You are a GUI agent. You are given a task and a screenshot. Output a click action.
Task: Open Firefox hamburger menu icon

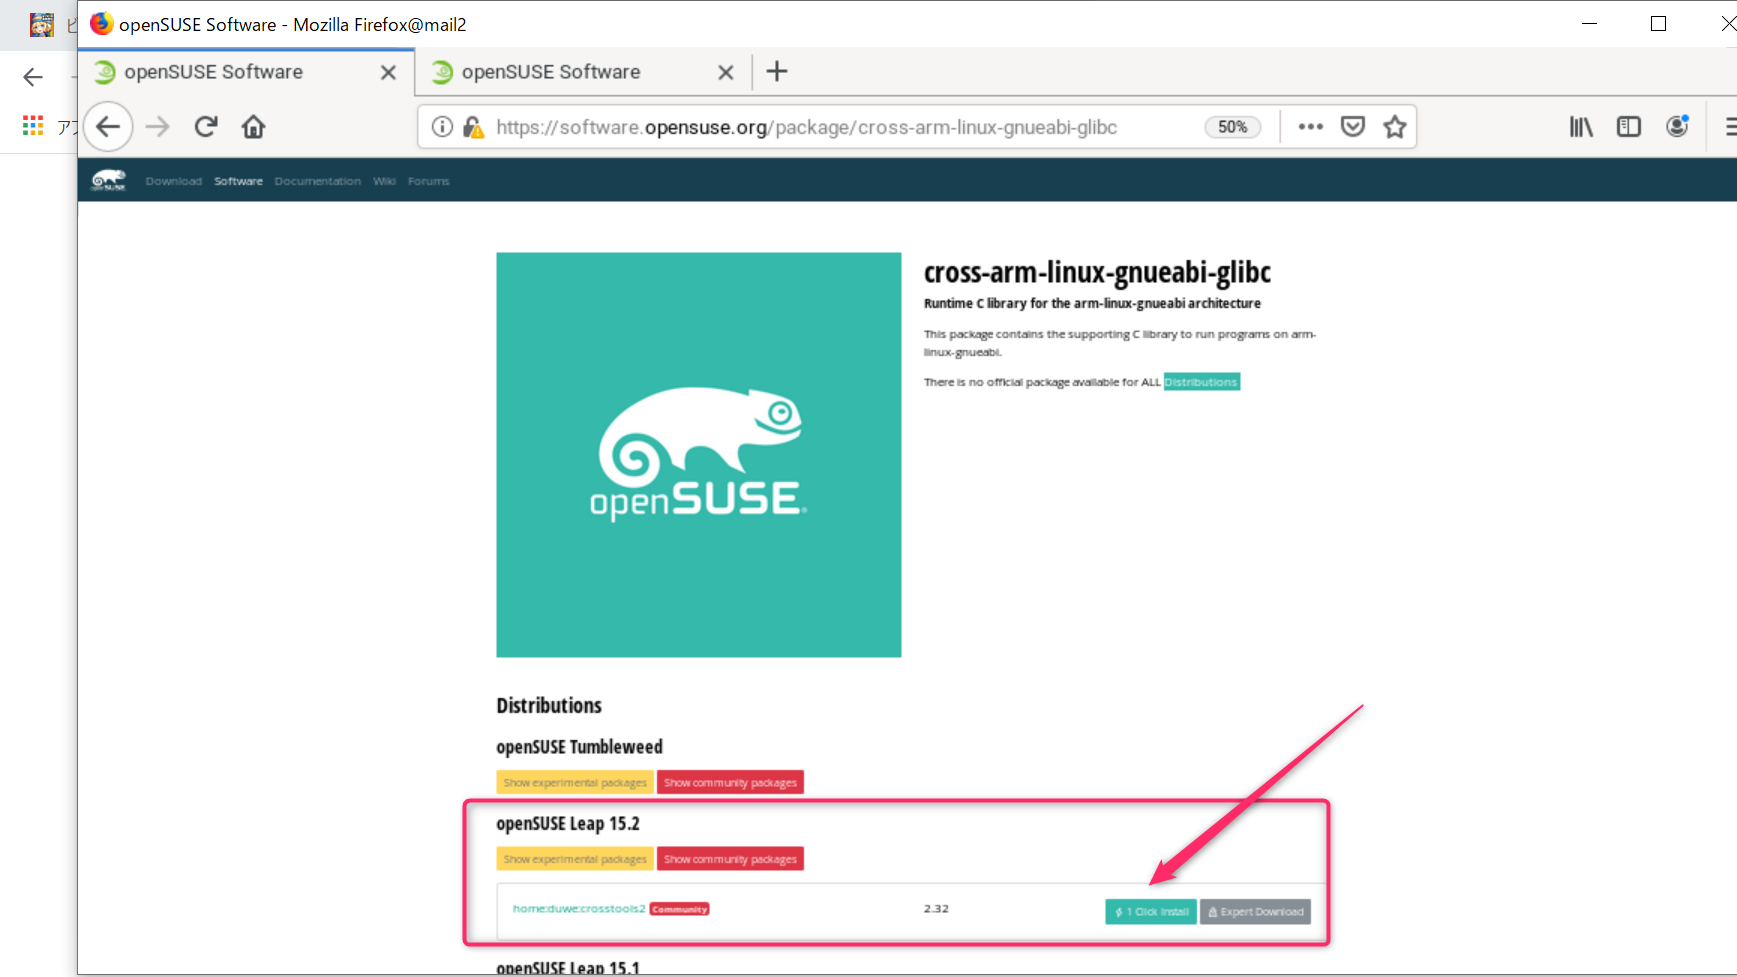coord(1730,127)
